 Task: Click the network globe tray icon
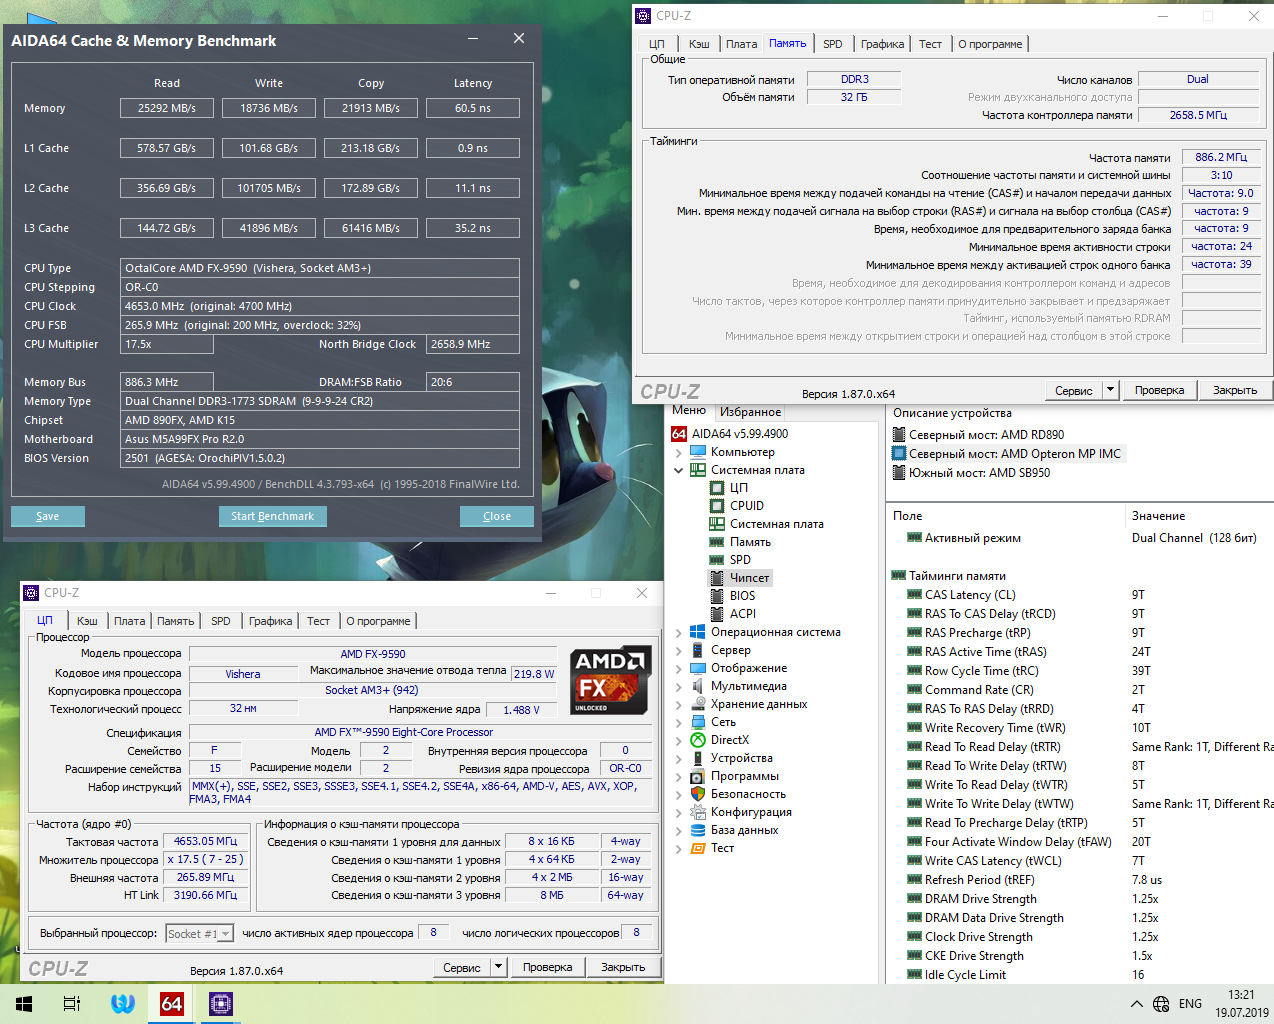tap(1161, 1004)
